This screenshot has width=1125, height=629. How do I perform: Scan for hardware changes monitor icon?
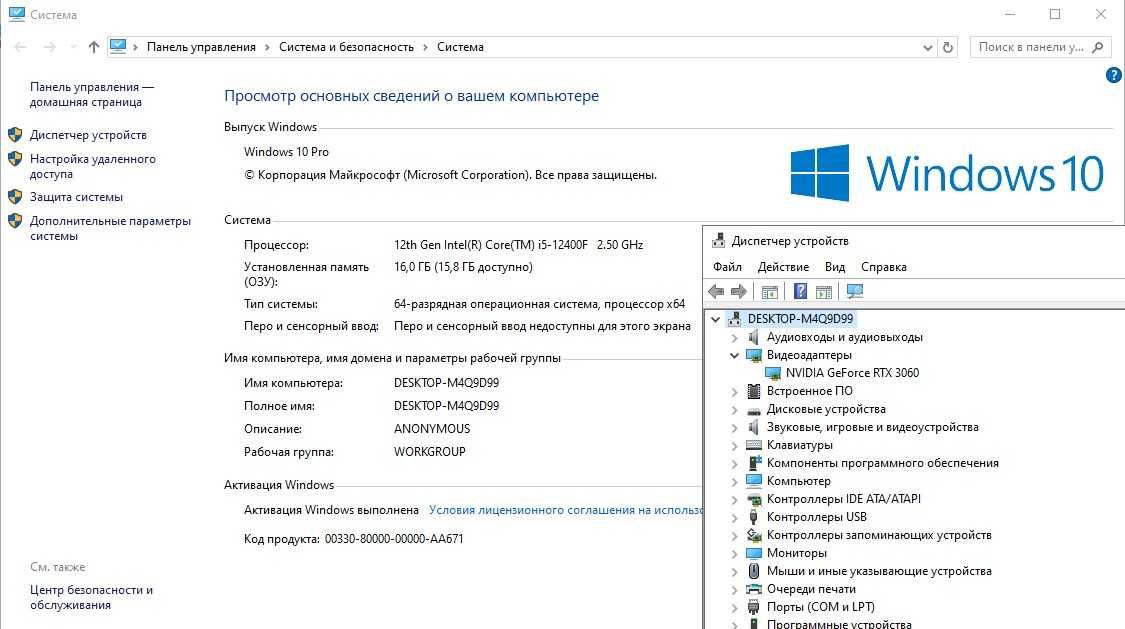pyautogui.click(x=855, y=291)
